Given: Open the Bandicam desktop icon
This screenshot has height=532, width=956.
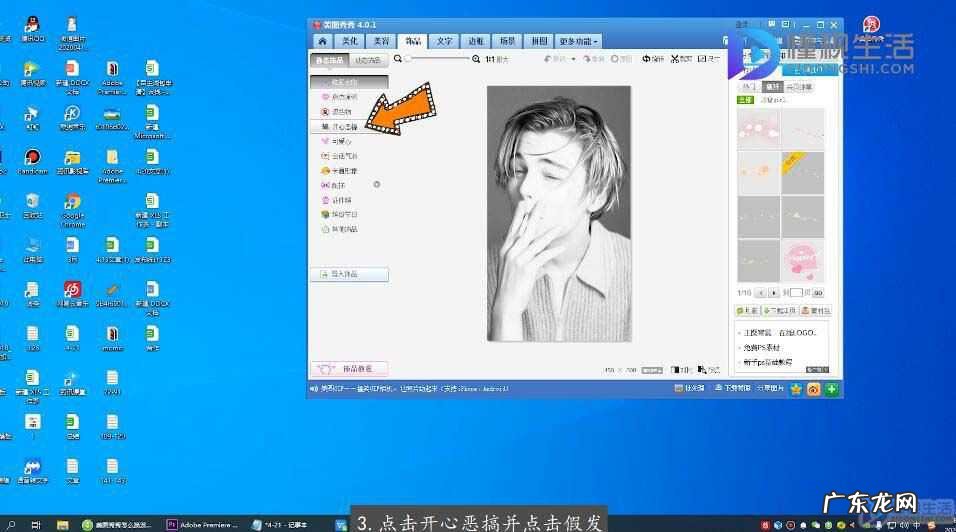Looking at the screenshot, I should point(32,162).
